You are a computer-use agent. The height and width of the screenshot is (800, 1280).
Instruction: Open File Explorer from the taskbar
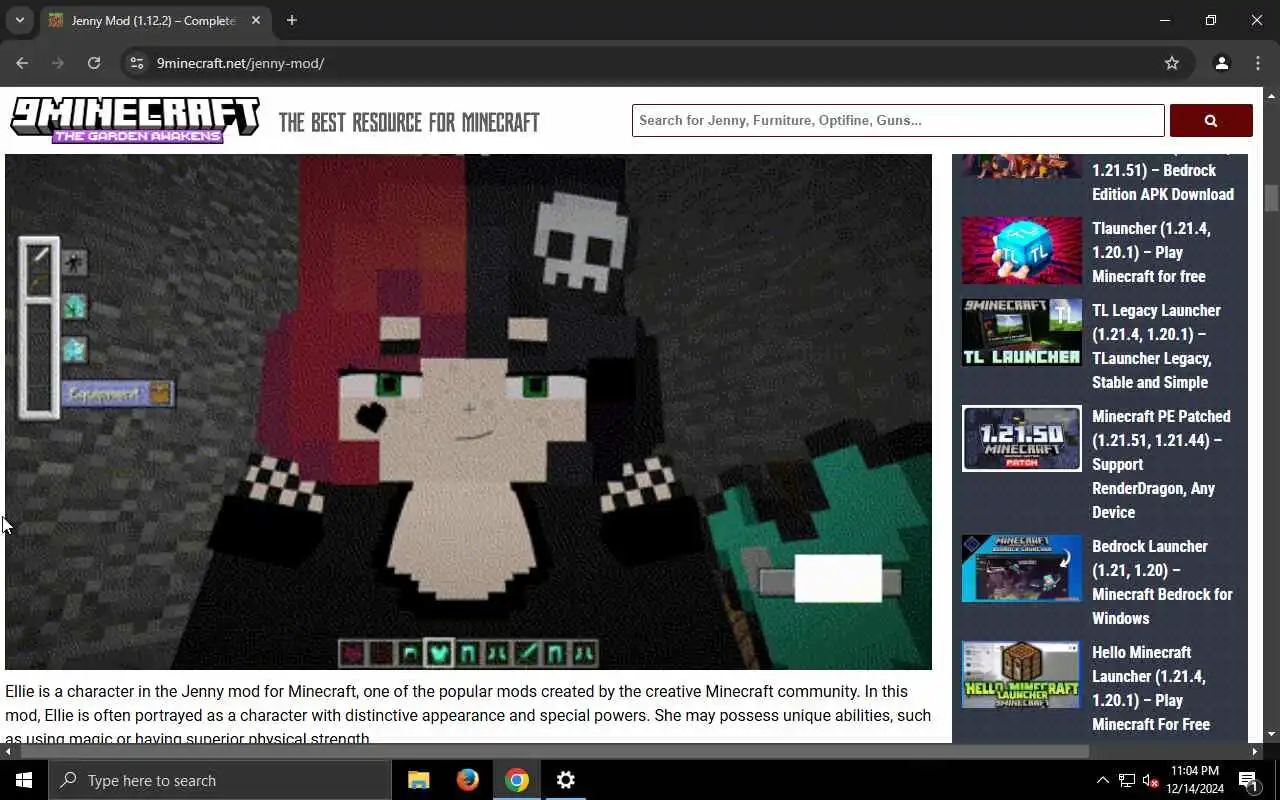click(419, 780)
